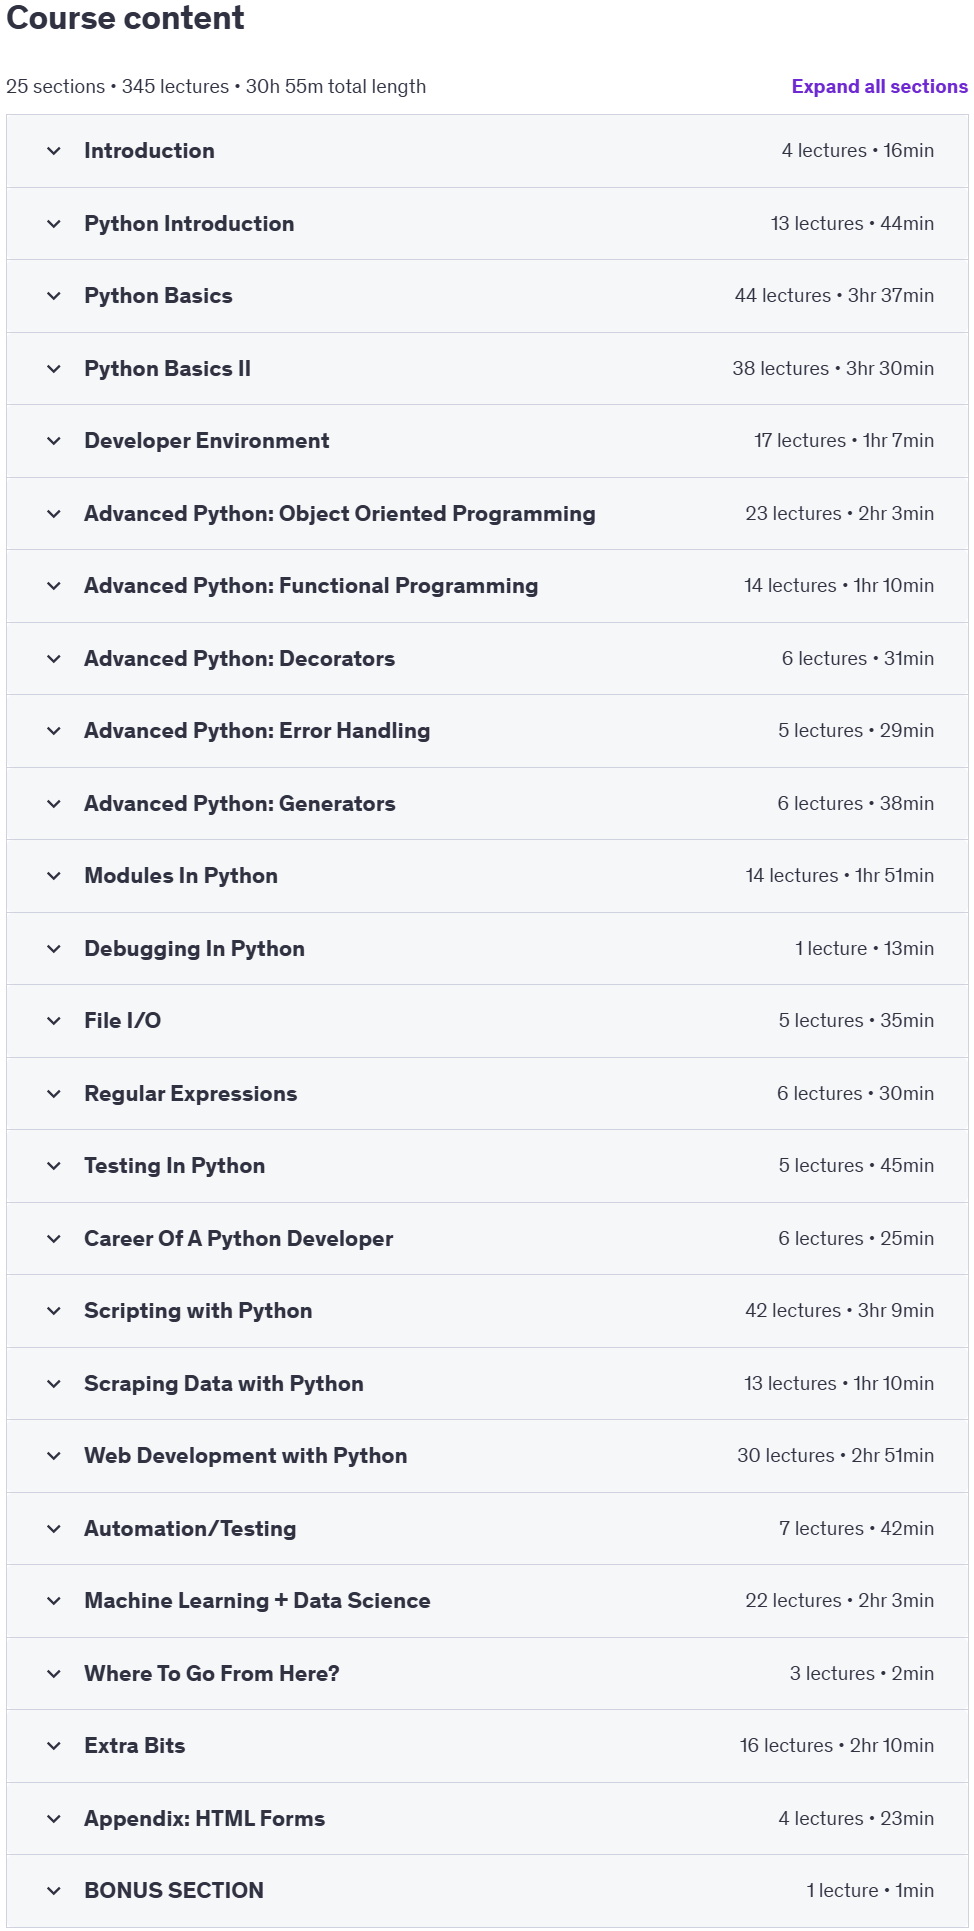This screenshot has height=1931, width=974.
Task: Click the course summary "30h 55m total length"
Action: (x=336, y=87)
